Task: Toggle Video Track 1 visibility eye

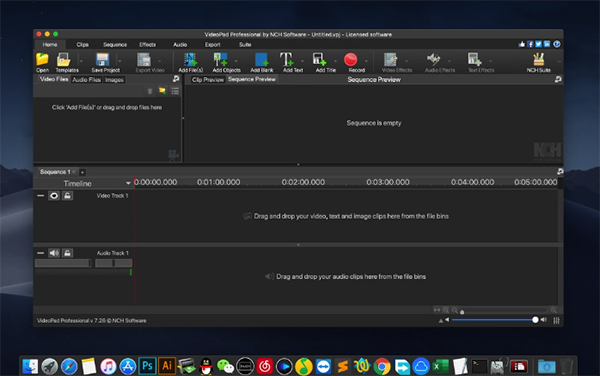Action: [x=54, y=196]
